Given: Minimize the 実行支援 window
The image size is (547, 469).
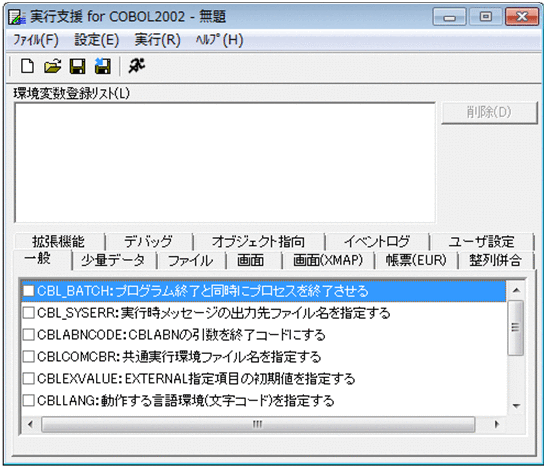Looking at the screenshot, I should (x=449, y=17).
